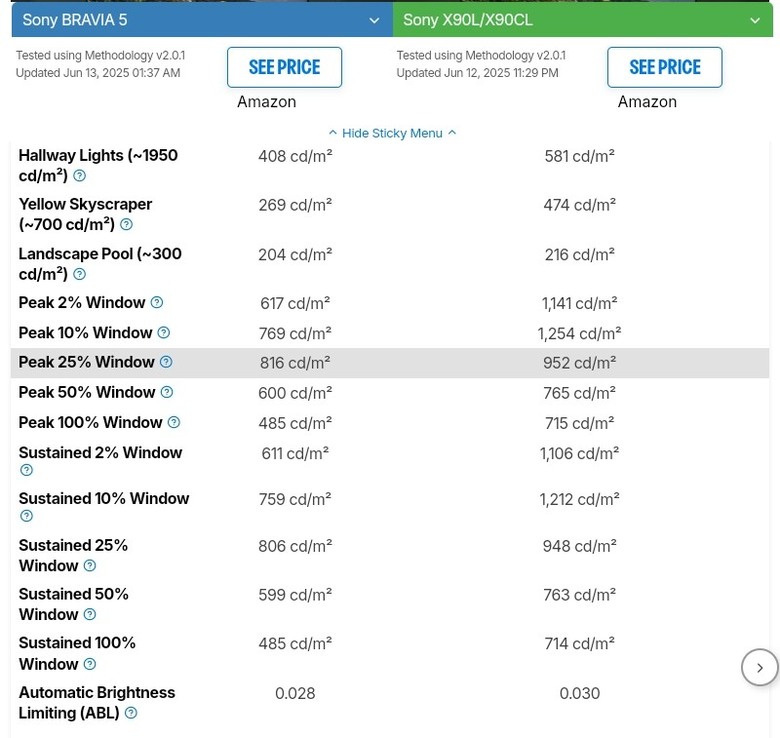Click help icon beside Peak 50% Window
This screenshot has height=738, width=780.
click(167, 392)
